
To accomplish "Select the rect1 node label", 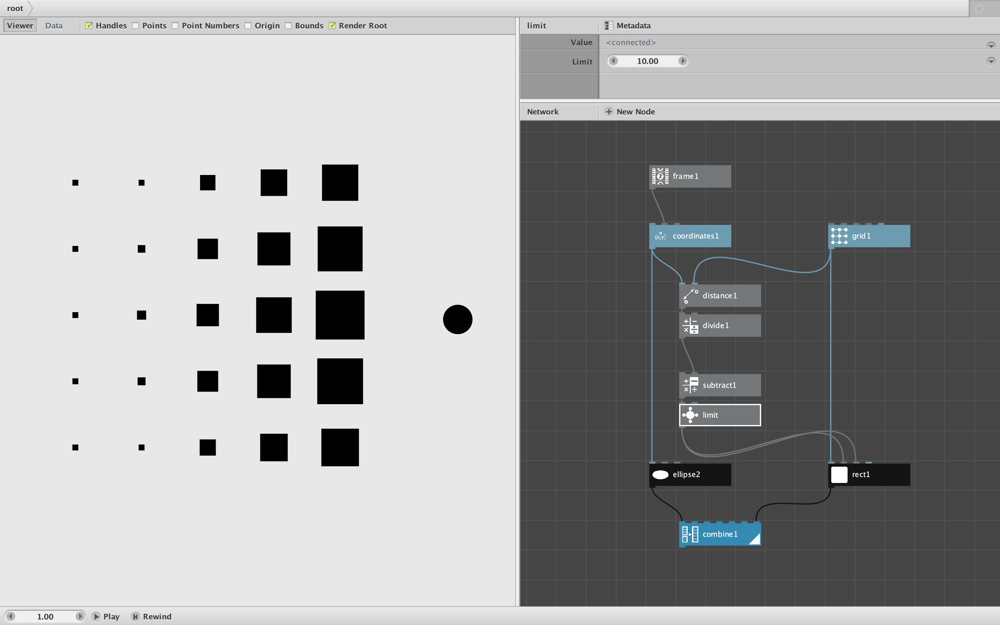I will pyautogui.click(x=861, y=474).
